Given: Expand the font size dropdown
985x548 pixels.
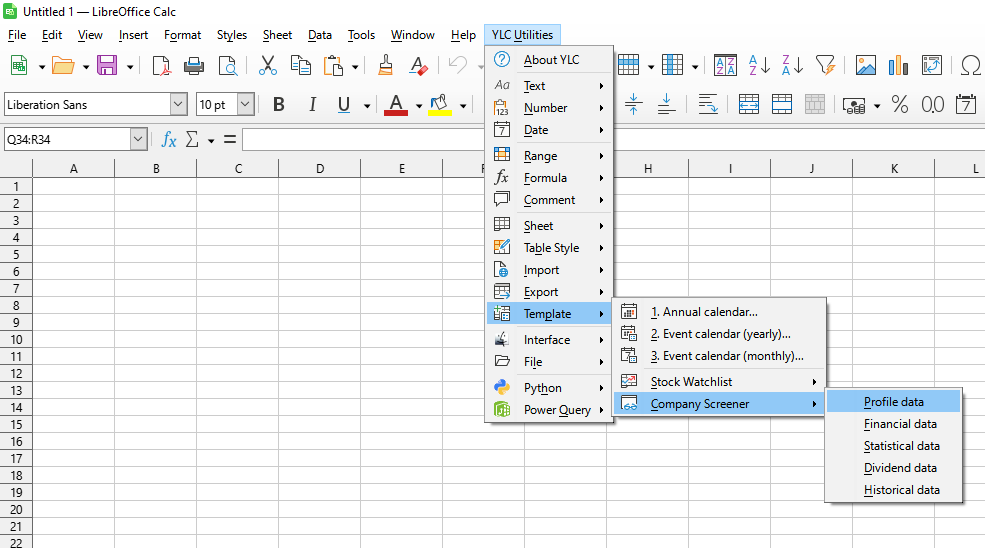Looking at the screenshot, I should pyautogui.click(x=246, y=104).
